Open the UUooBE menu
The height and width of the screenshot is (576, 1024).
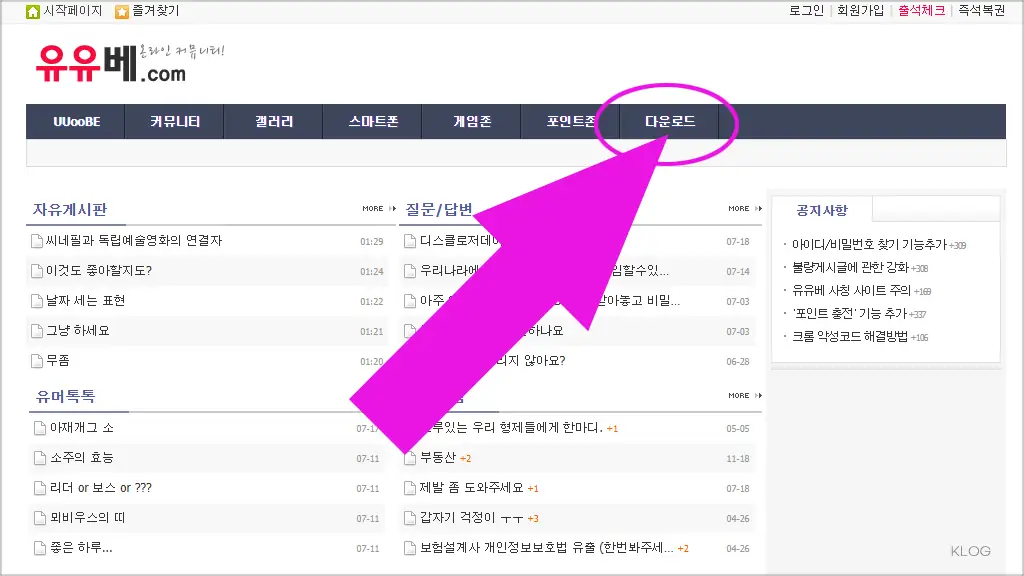[x=76, y=121]
